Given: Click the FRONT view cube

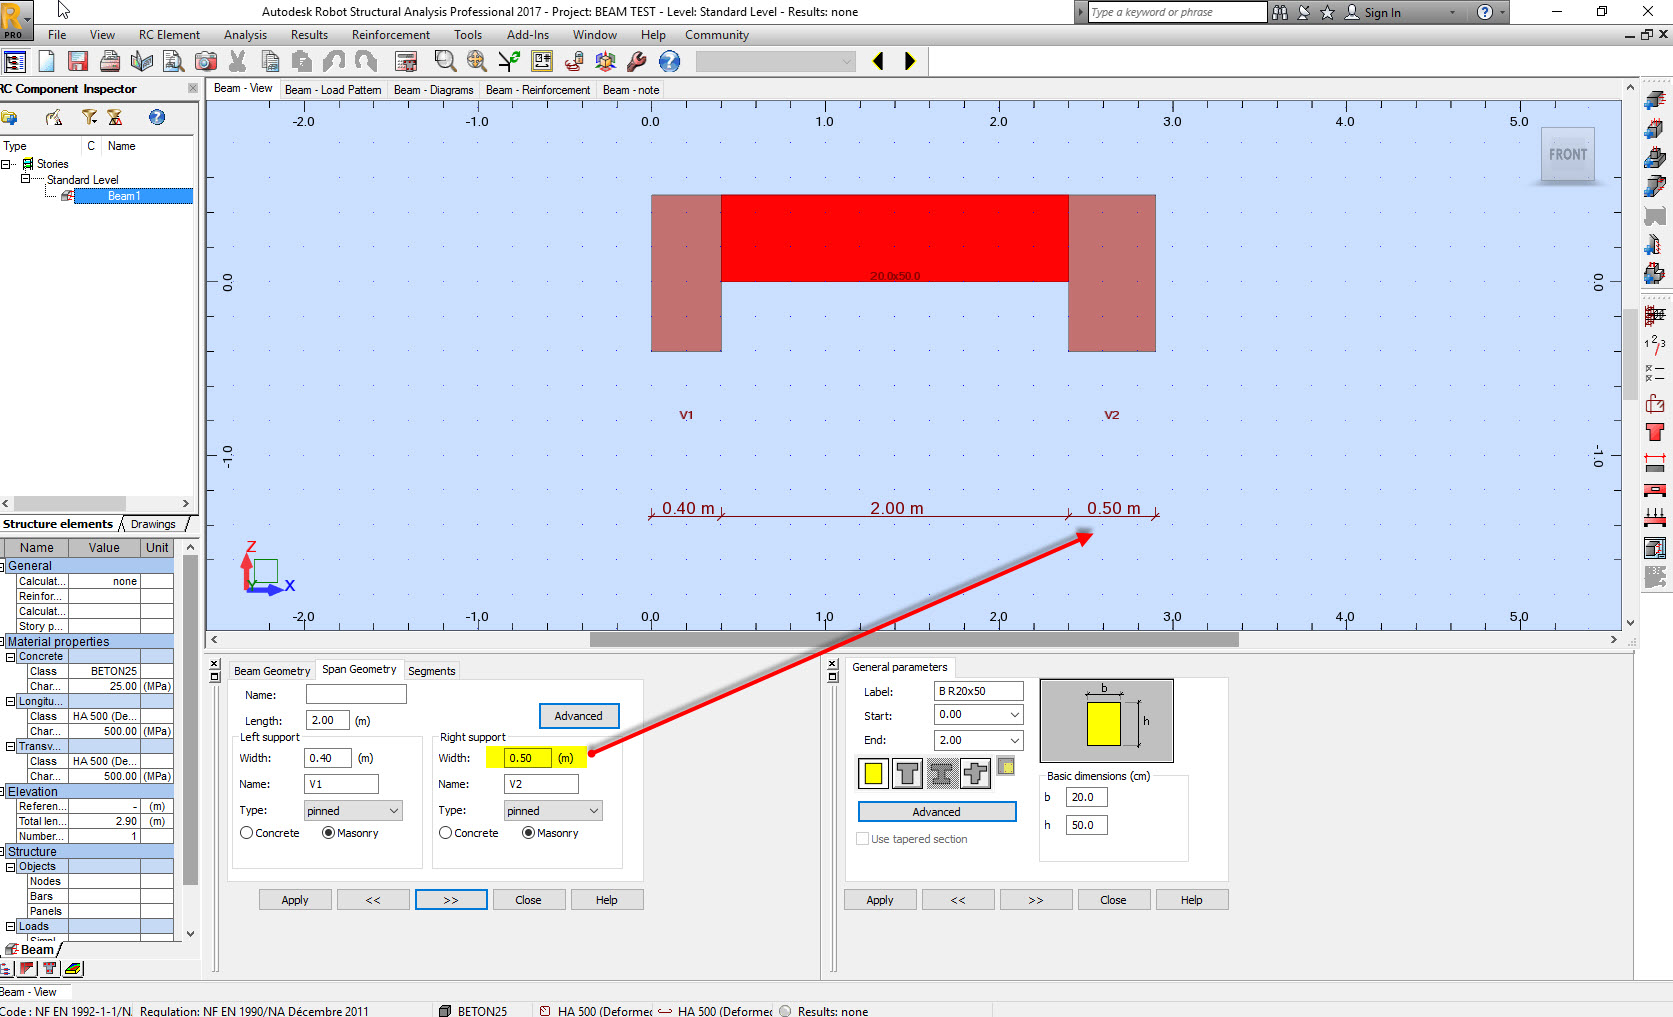Looking at the screenshot, I should 1568,155.
